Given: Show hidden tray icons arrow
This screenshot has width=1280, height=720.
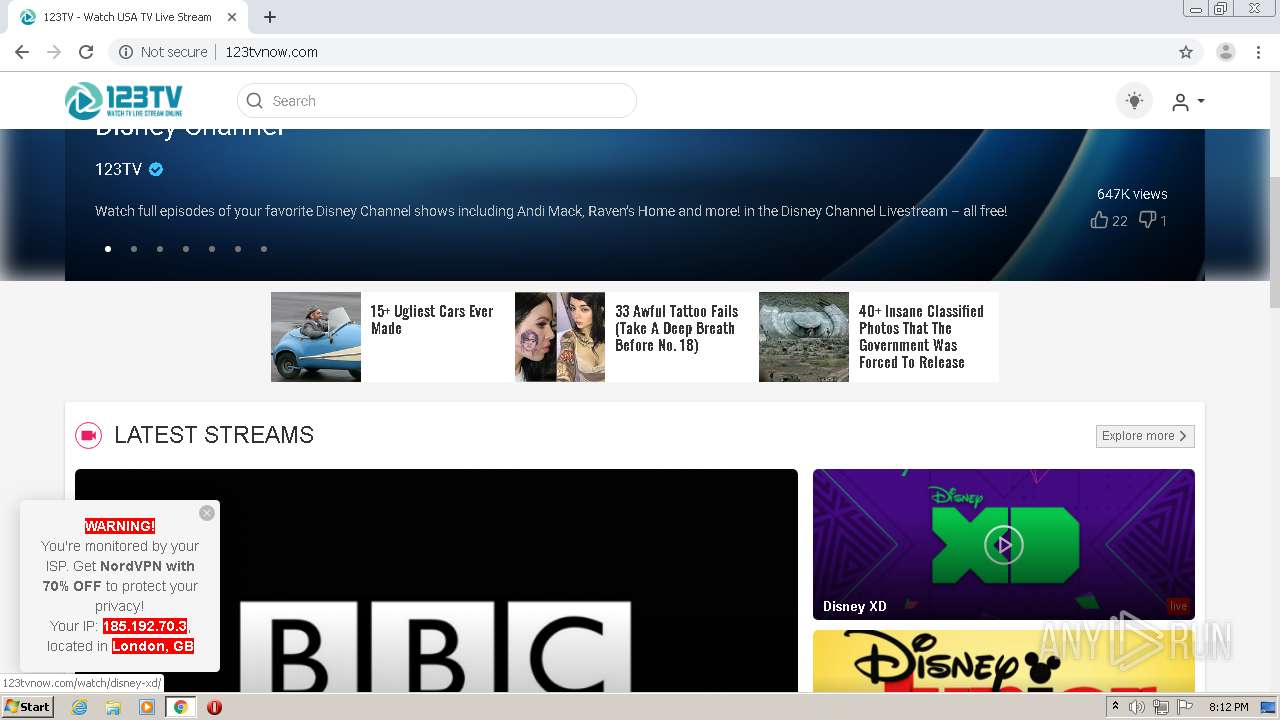Looking at the screenshot, I should [1115, 707].
